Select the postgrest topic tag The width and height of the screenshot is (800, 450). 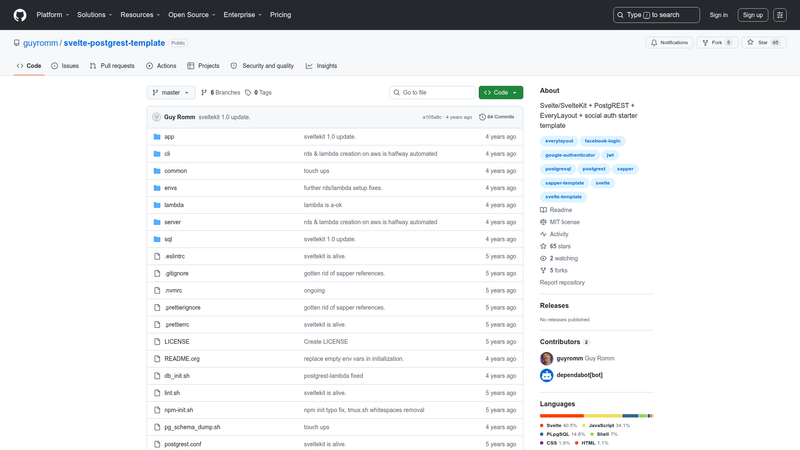point(594,169)
